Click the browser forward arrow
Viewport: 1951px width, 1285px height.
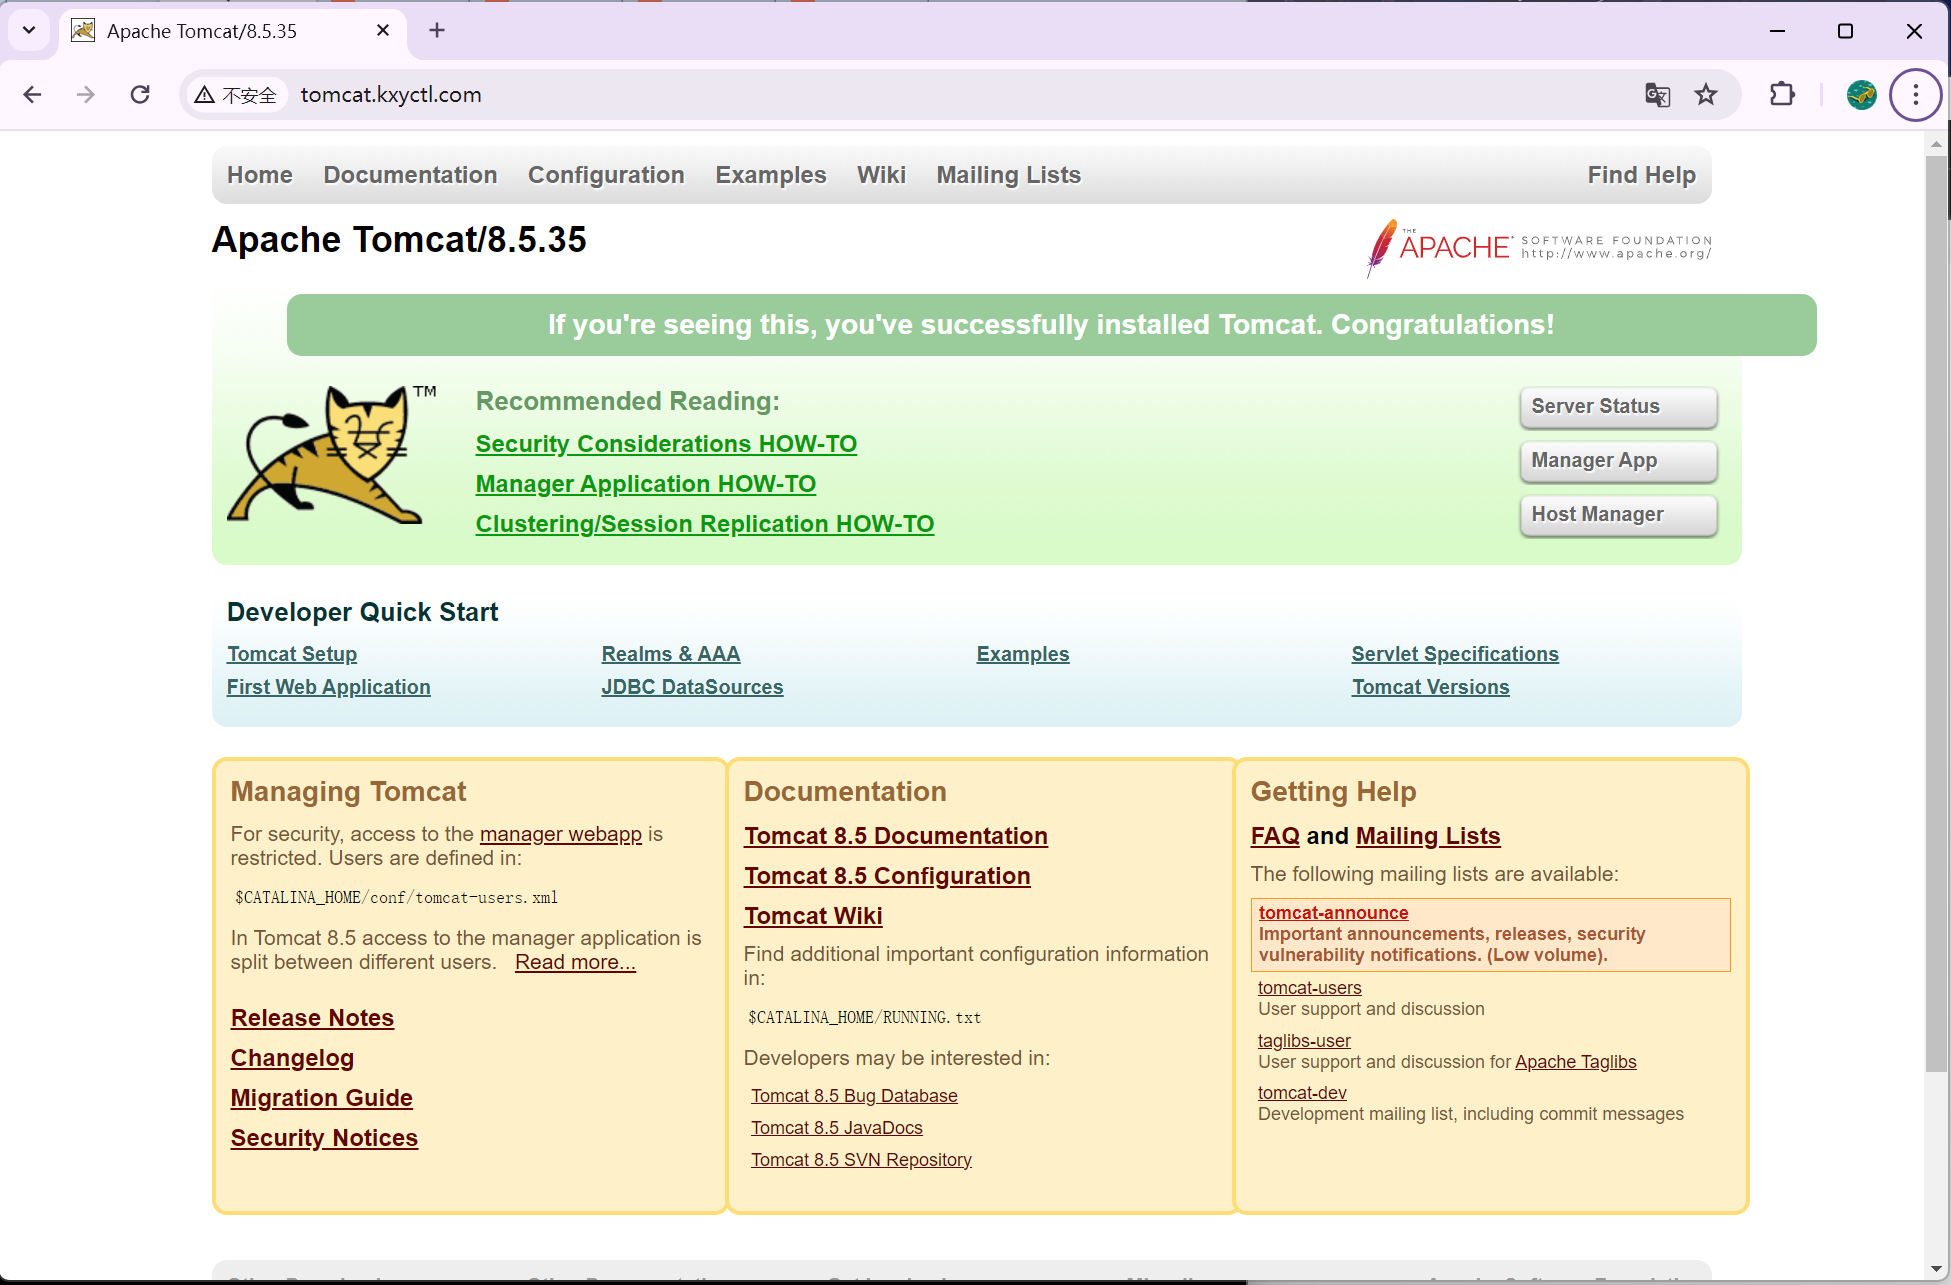[86, 95]
